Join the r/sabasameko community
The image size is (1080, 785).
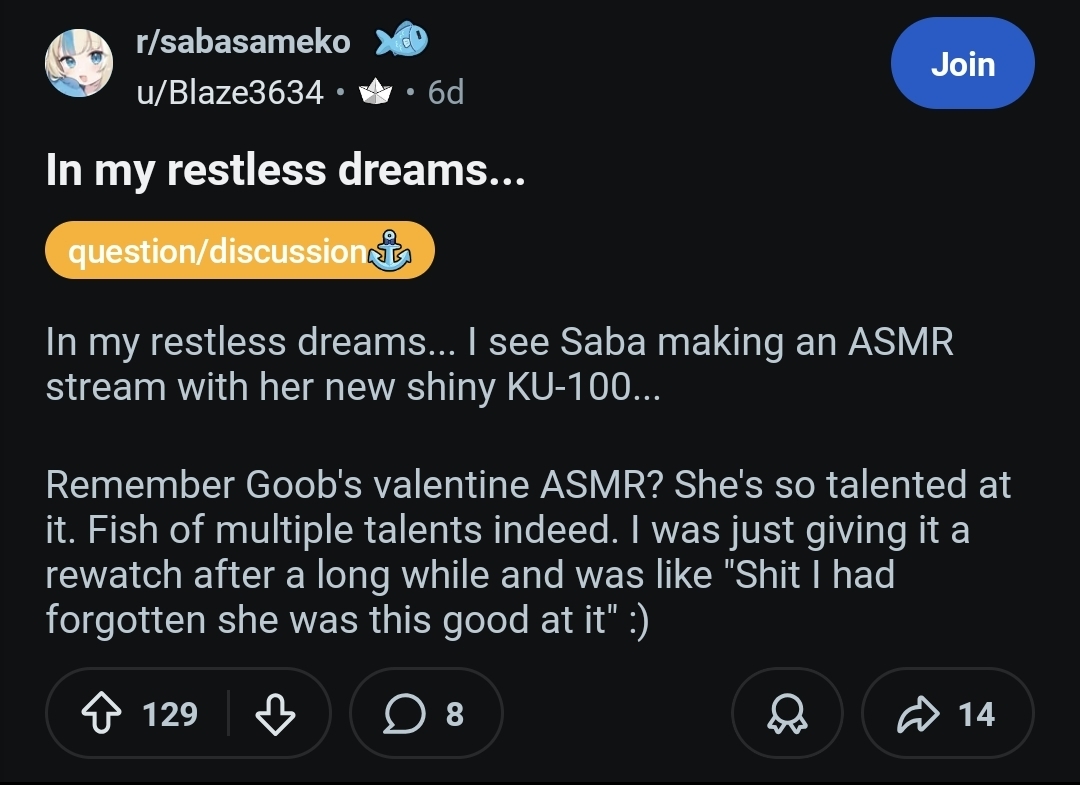point(962,64)
